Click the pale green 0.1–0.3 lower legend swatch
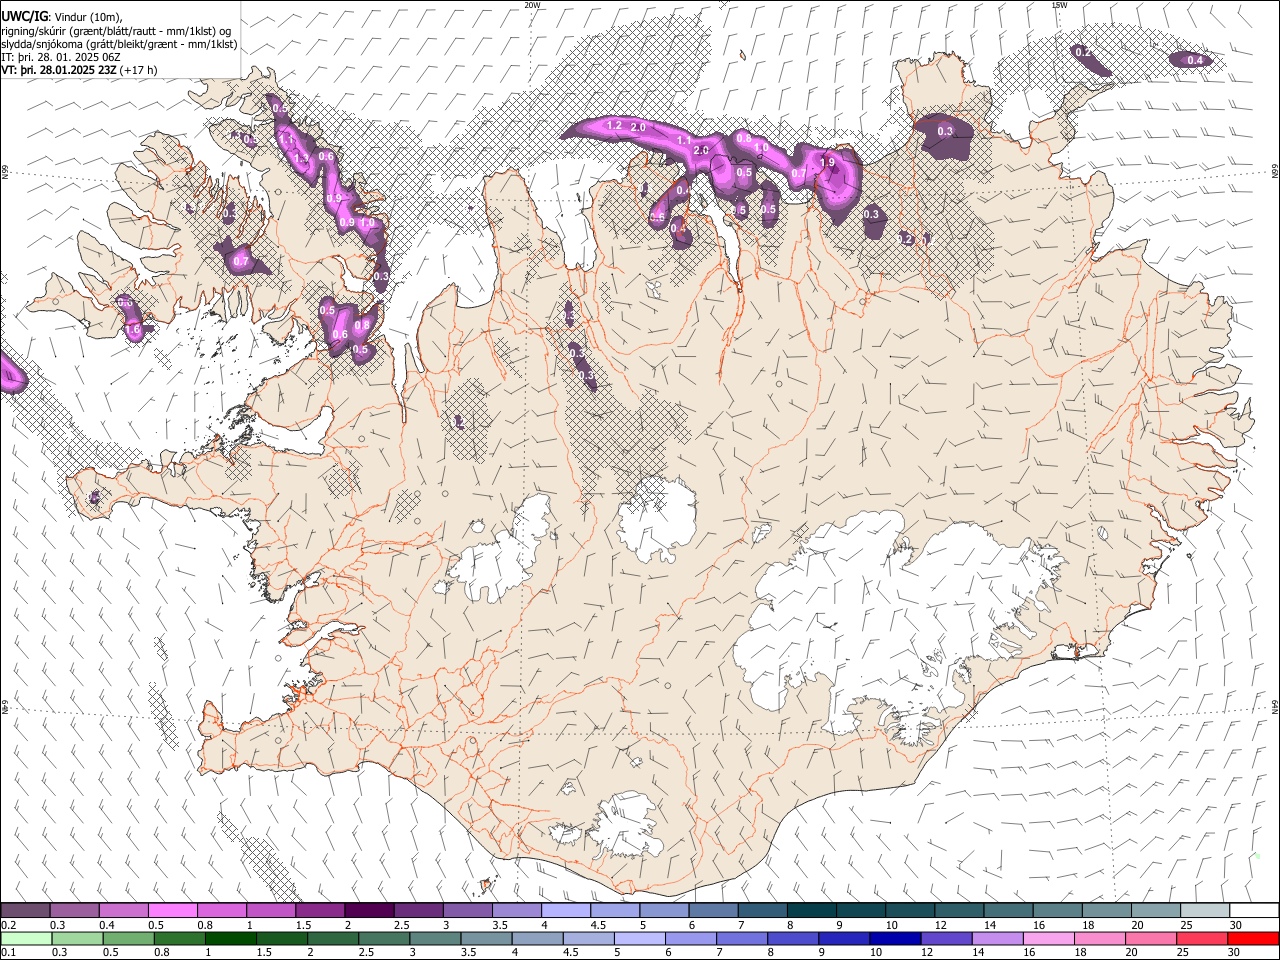Screen dimensions: 1280x960 (26, 938)
